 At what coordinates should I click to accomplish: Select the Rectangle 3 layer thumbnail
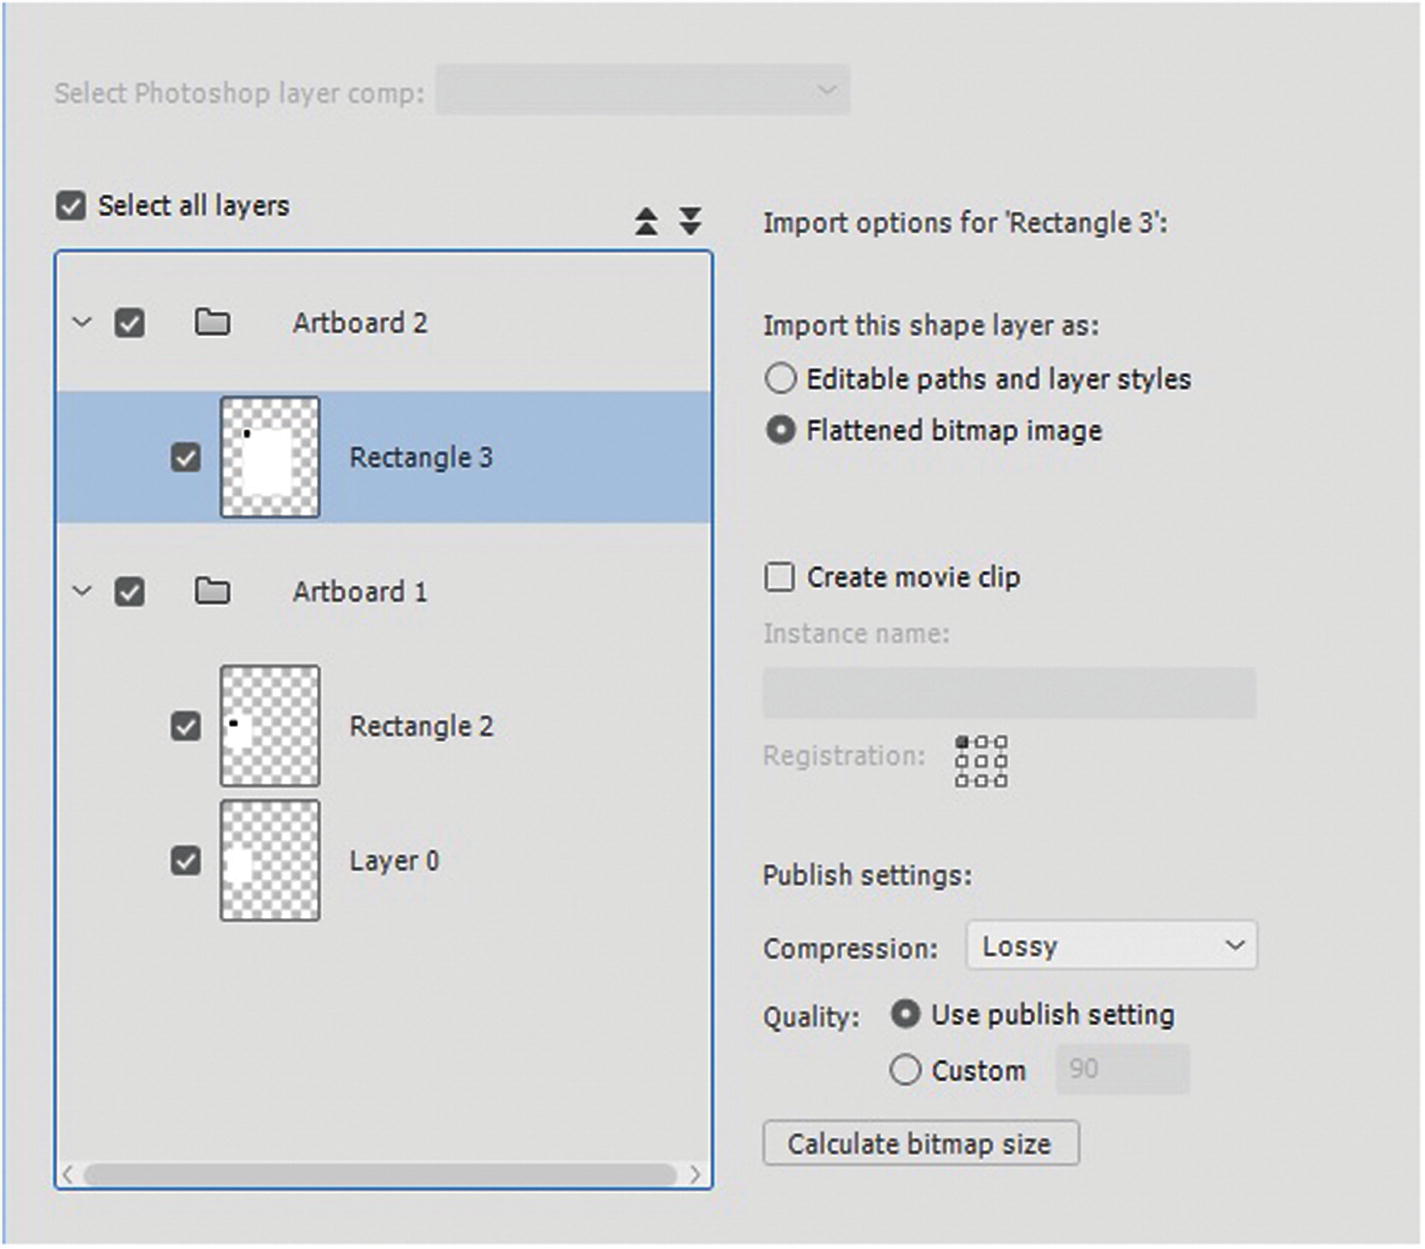click(270, 458)
